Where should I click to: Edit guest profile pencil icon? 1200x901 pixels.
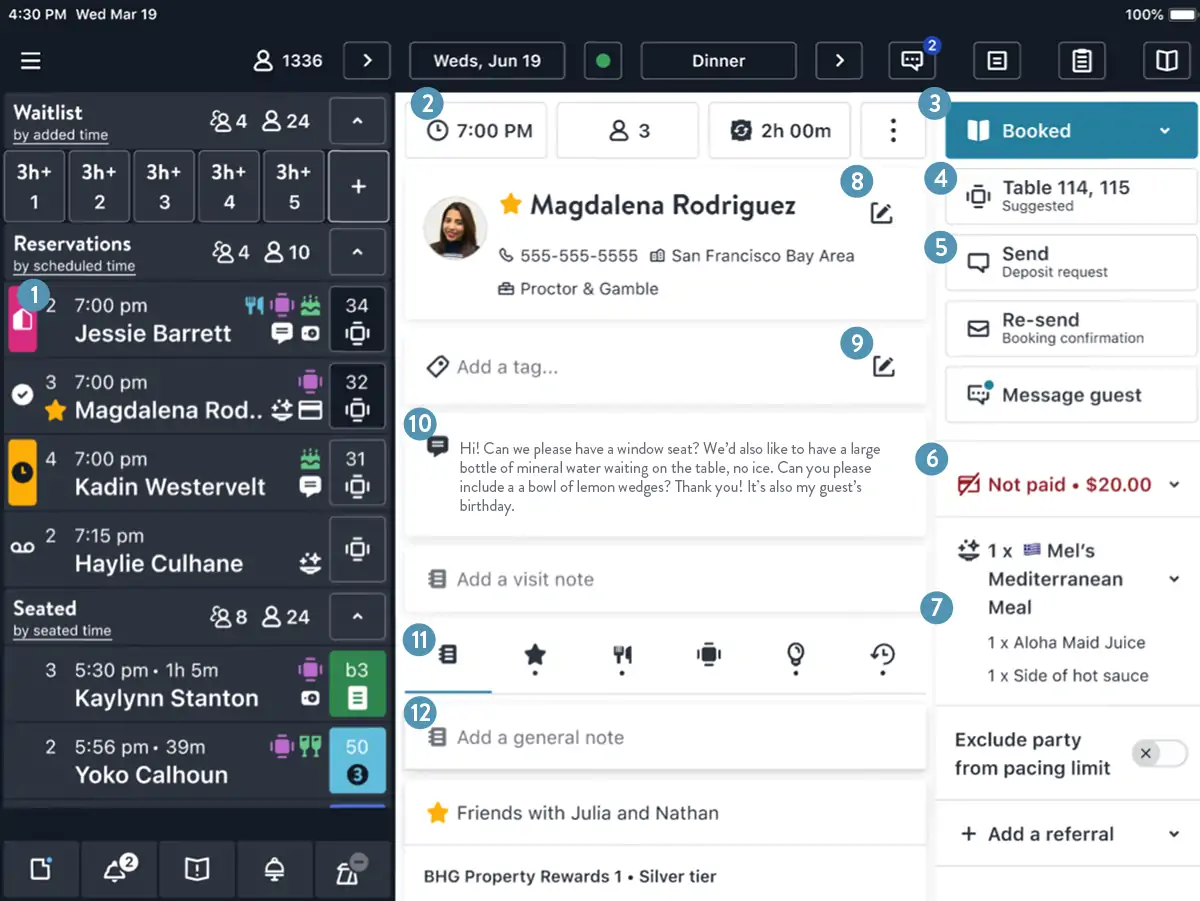coord(881,213)
